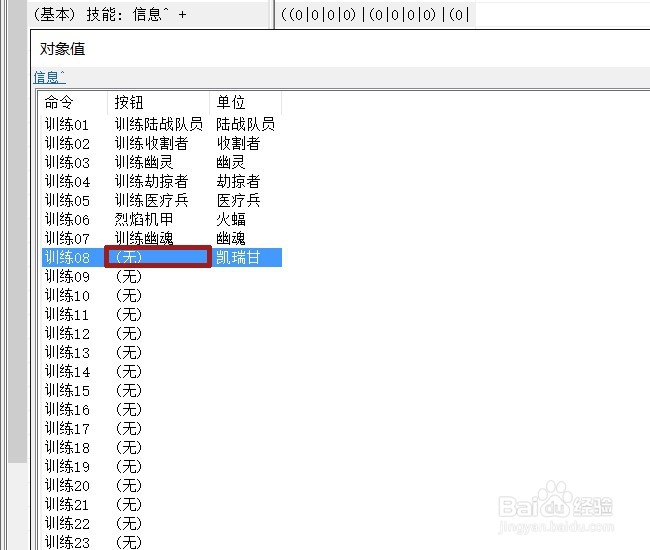This screenshot has height=550, width=650.
Task: Click the (无) cell in row 训练13
Action: pyautogui.click(x=129, y=353)
